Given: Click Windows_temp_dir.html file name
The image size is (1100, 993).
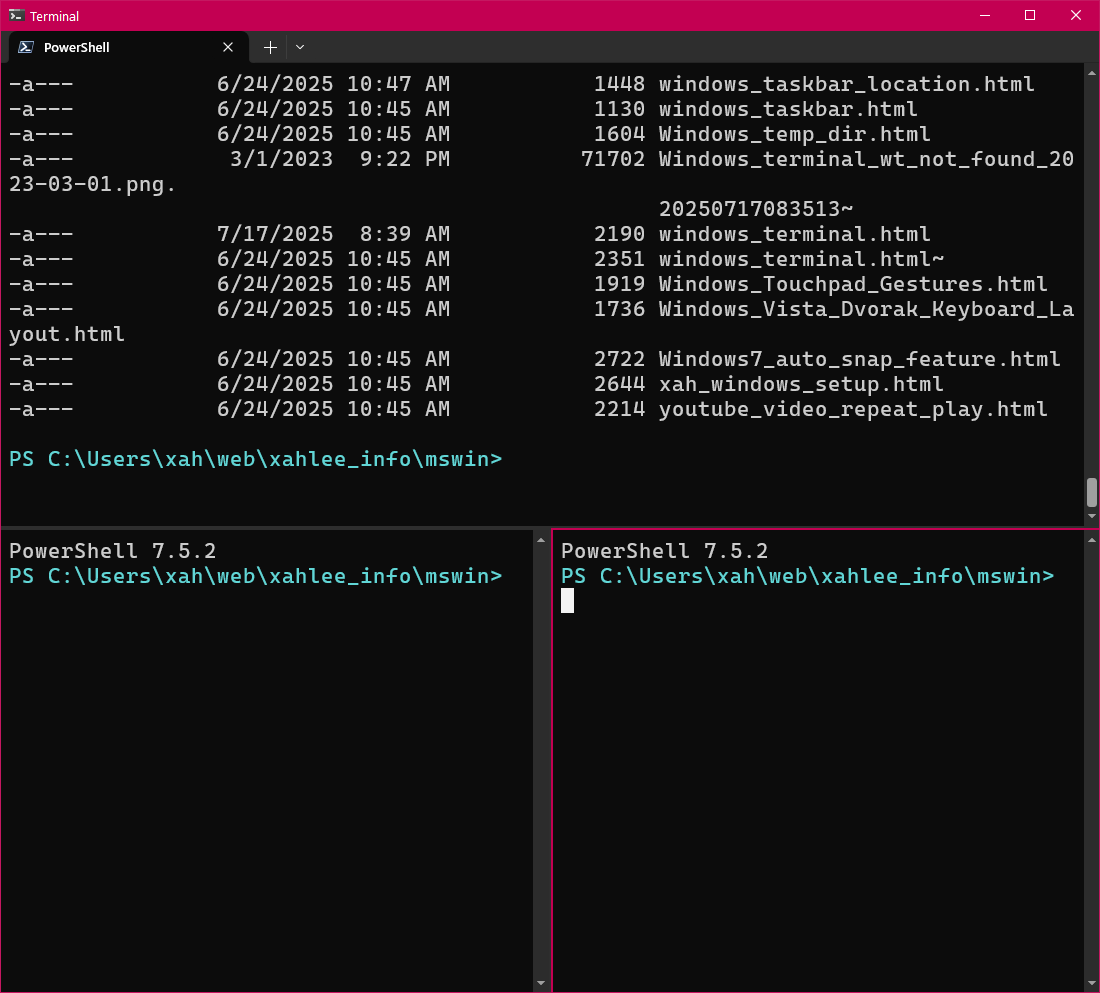Looking at the screenshot, I should (x=794, y=134).
